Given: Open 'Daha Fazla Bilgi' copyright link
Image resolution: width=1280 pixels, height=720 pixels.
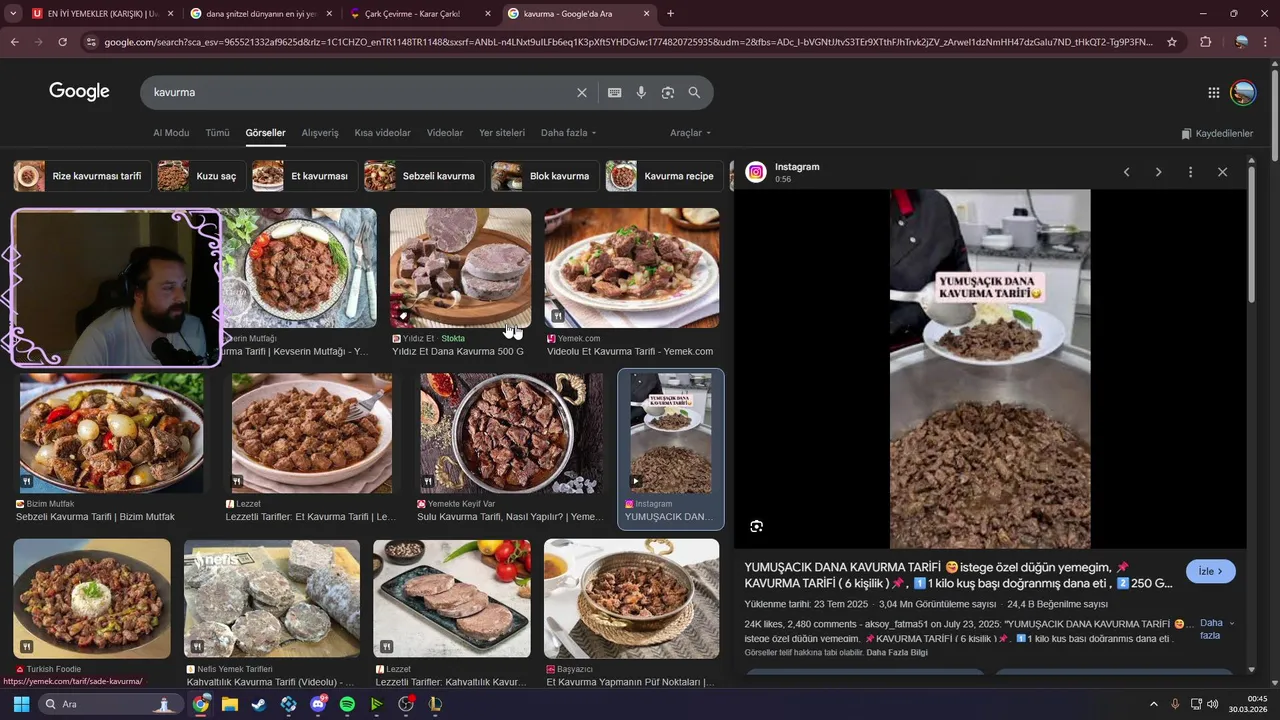Looking at the screenshot, I should click(897, 653).
